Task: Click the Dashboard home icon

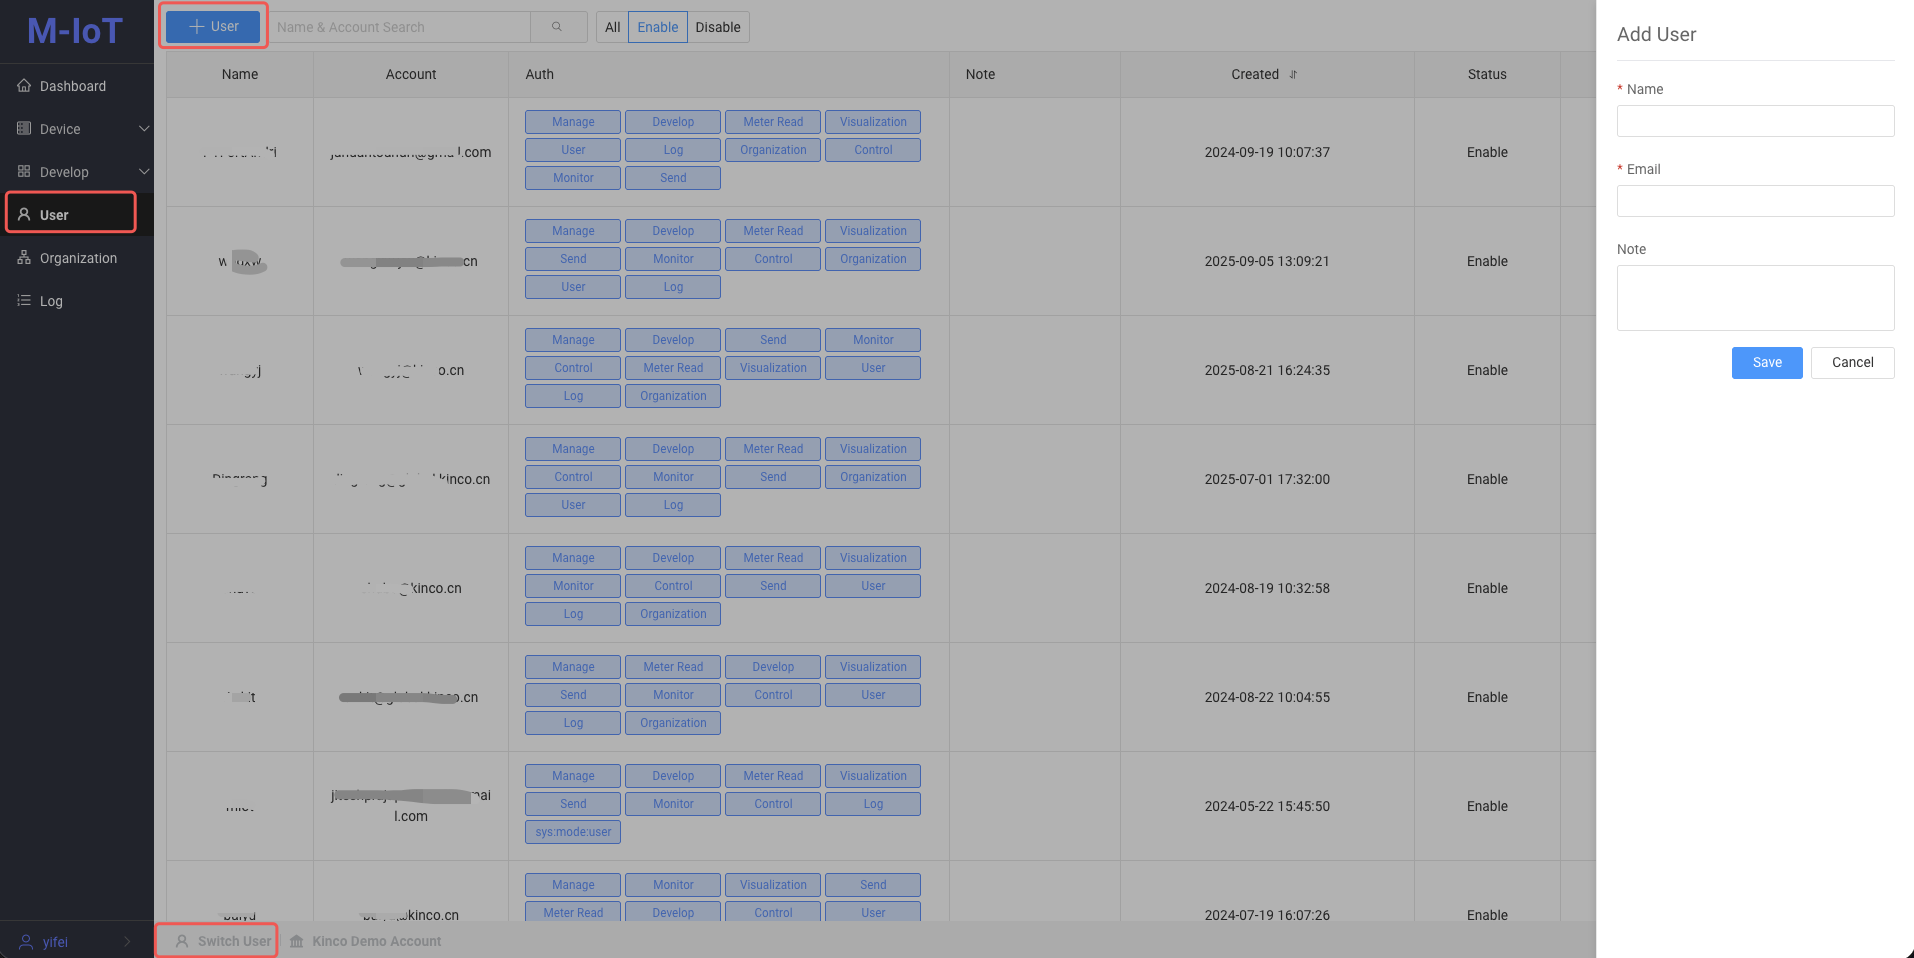Action: pyautogui.click(x=24, y=86)
